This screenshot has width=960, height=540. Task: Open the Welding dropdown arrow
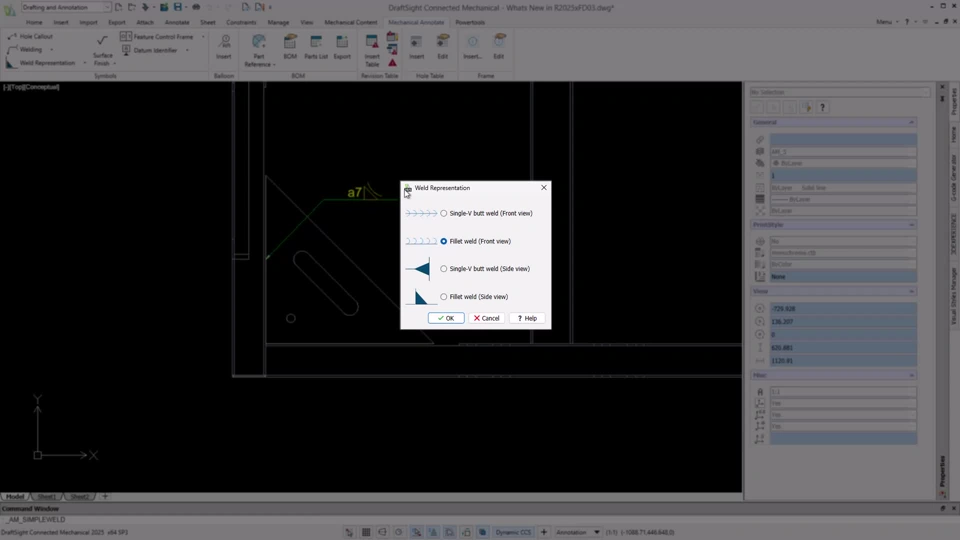(x=51, y=50)
